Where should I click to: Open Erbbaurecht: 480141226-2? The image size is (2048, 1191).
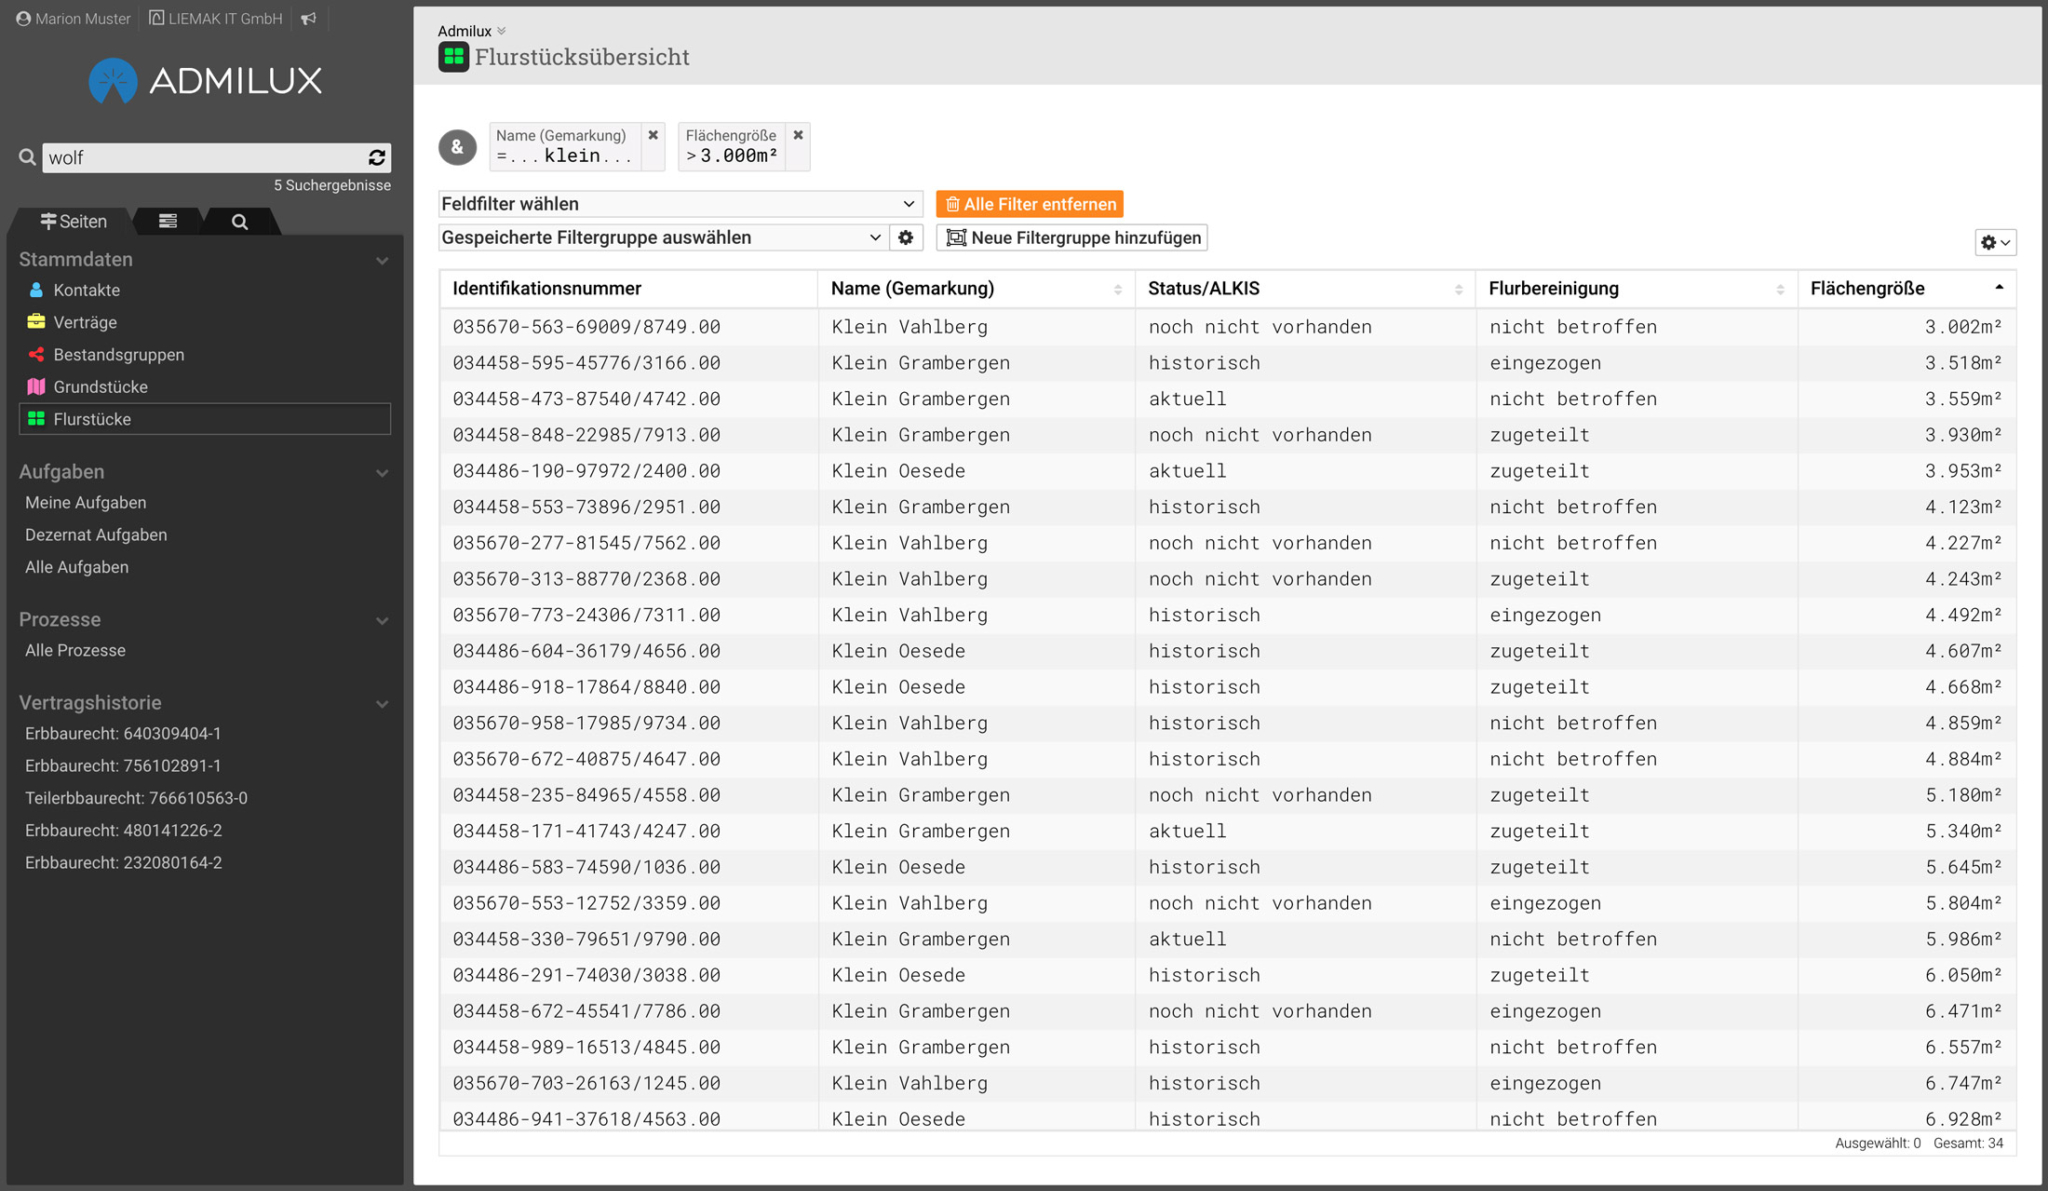coord(123,829)
